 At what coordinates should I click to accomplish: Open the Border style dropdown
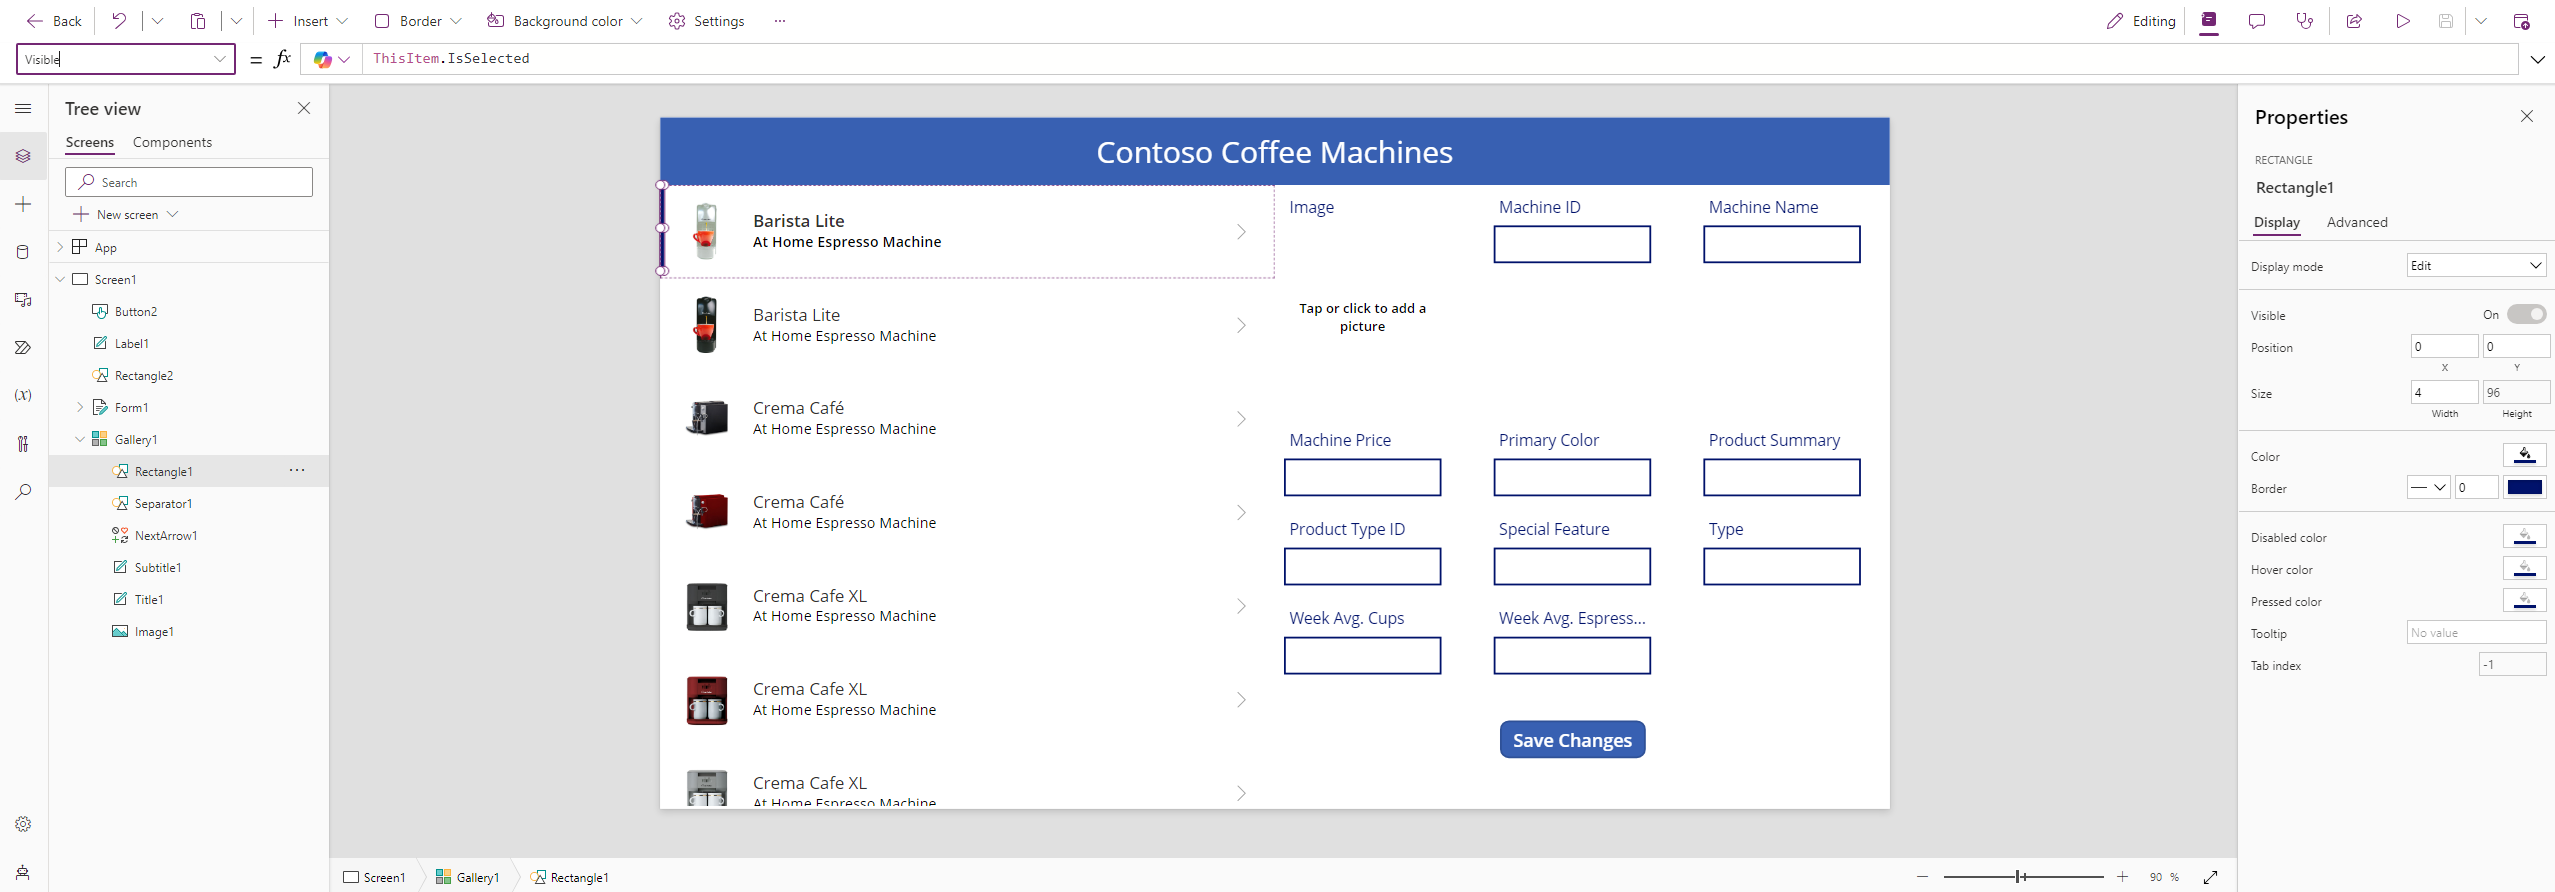(2428, 488)
